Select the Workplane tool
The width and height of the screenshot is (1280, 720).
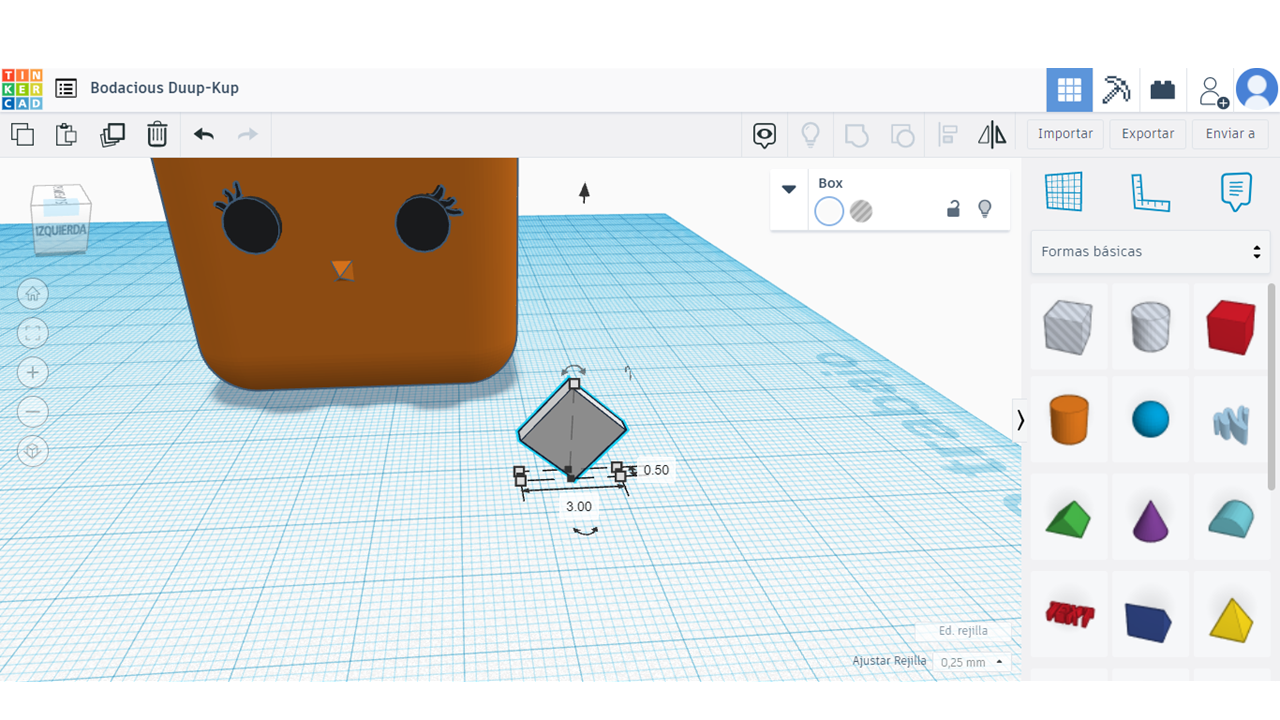(1064, 191)
